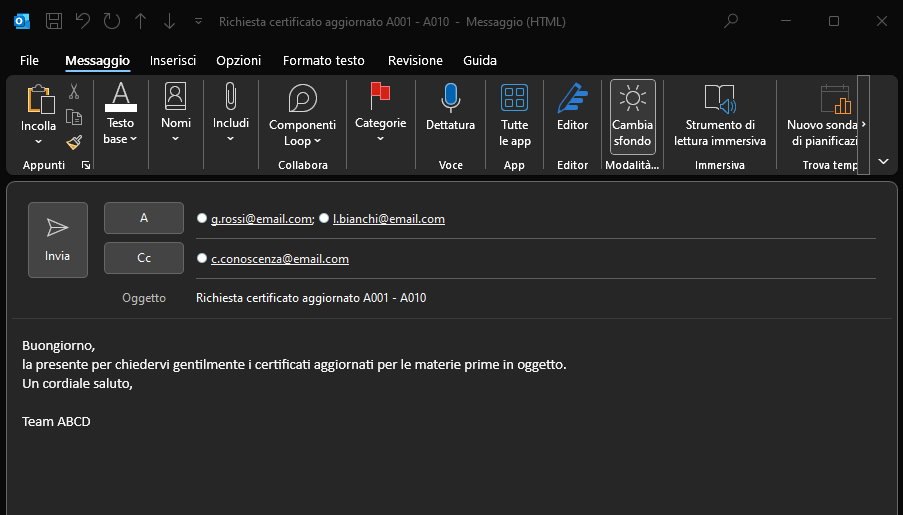The width and height of the screenshot is (903, 515).
Task: Launch the Editor tool
Action: [x=572, y=107]
